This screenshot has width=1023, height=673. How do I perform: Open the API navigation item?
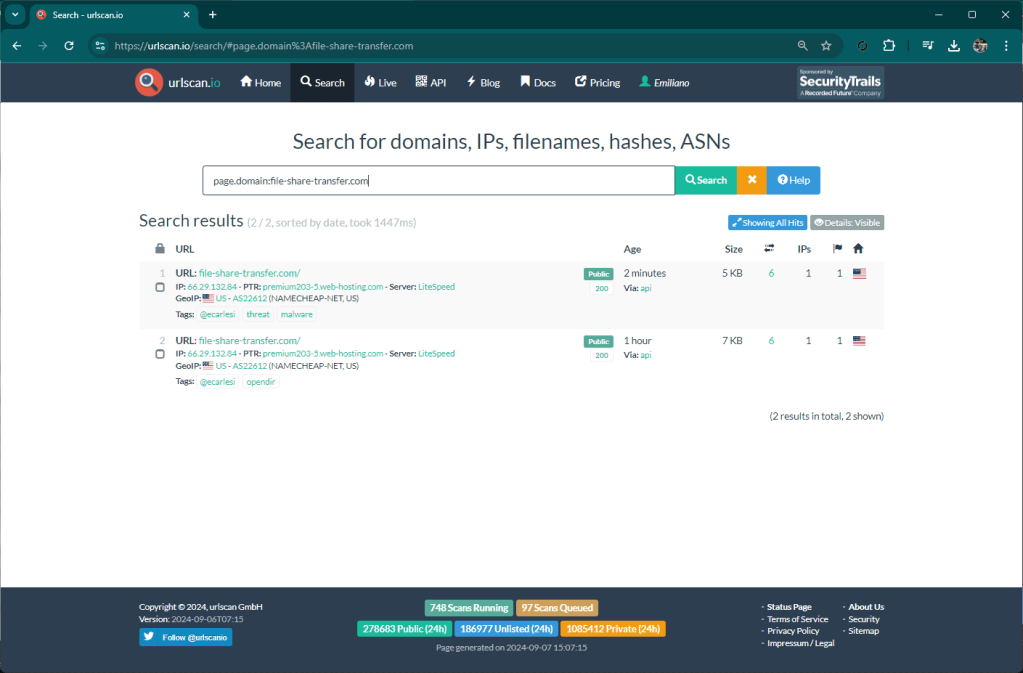(431, 83)
